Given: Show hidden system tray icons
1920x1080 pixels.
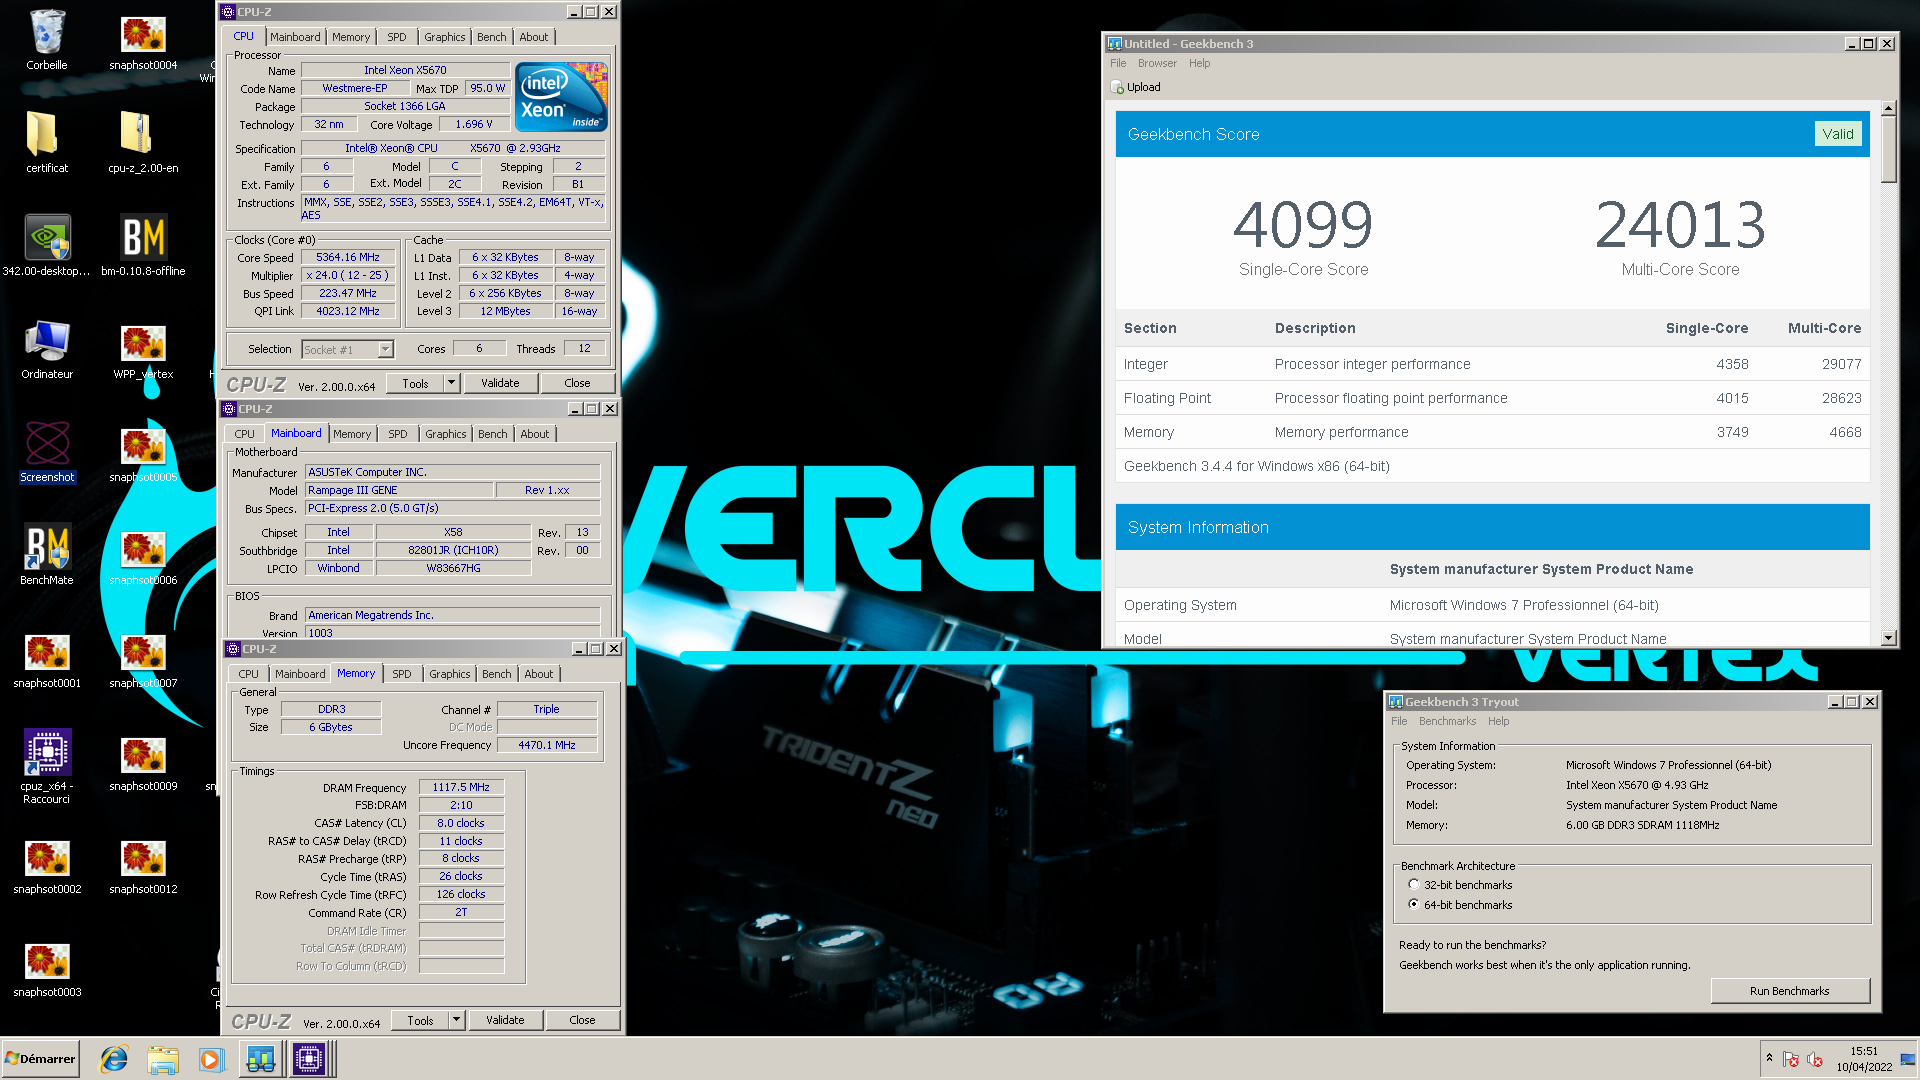Looking at the screenshot, I should point(1769,1058).
